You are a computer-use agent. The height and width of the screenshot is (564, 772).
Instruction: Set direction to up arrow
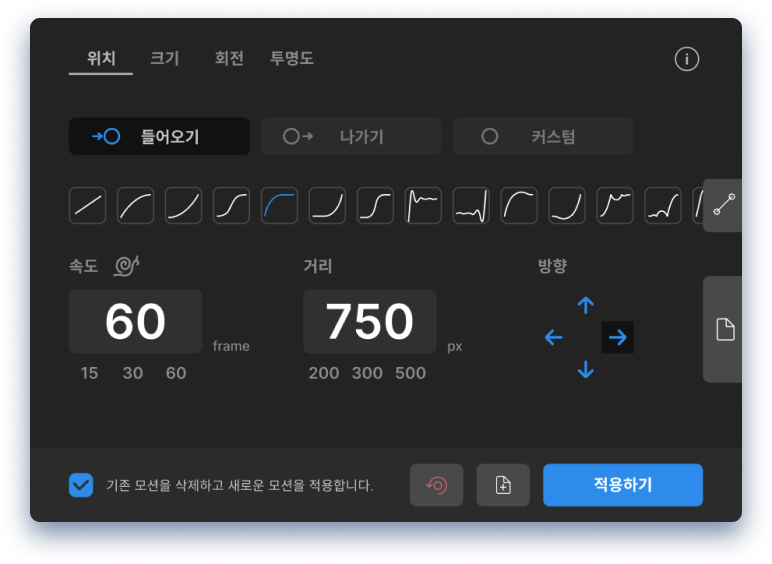point(585,305)
